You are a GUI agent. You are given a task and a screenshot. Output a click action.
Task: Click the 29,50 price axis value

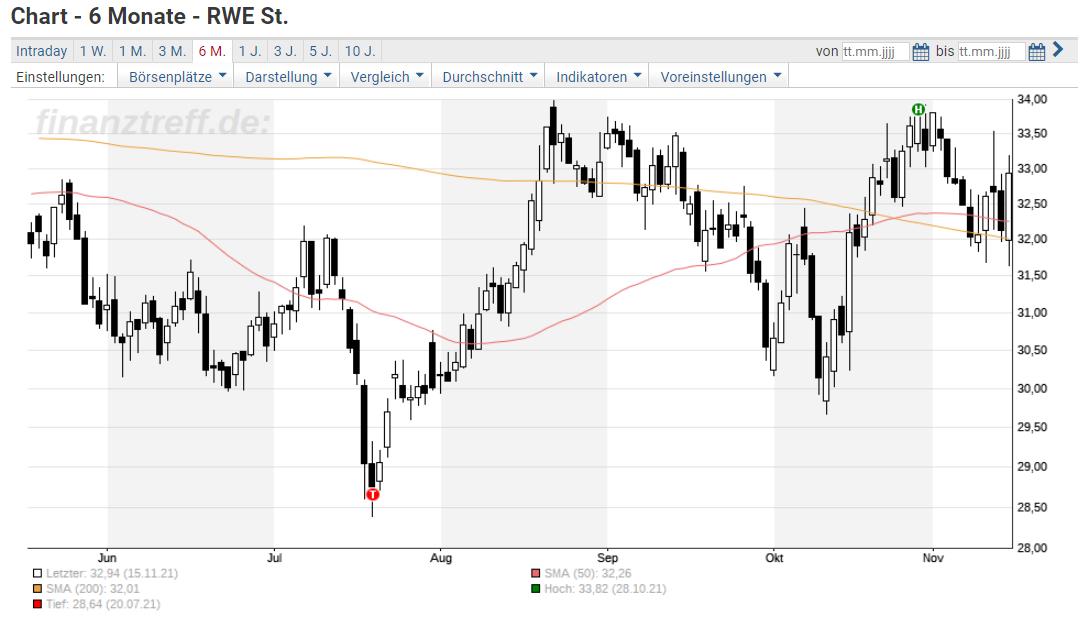(1032, 427)
